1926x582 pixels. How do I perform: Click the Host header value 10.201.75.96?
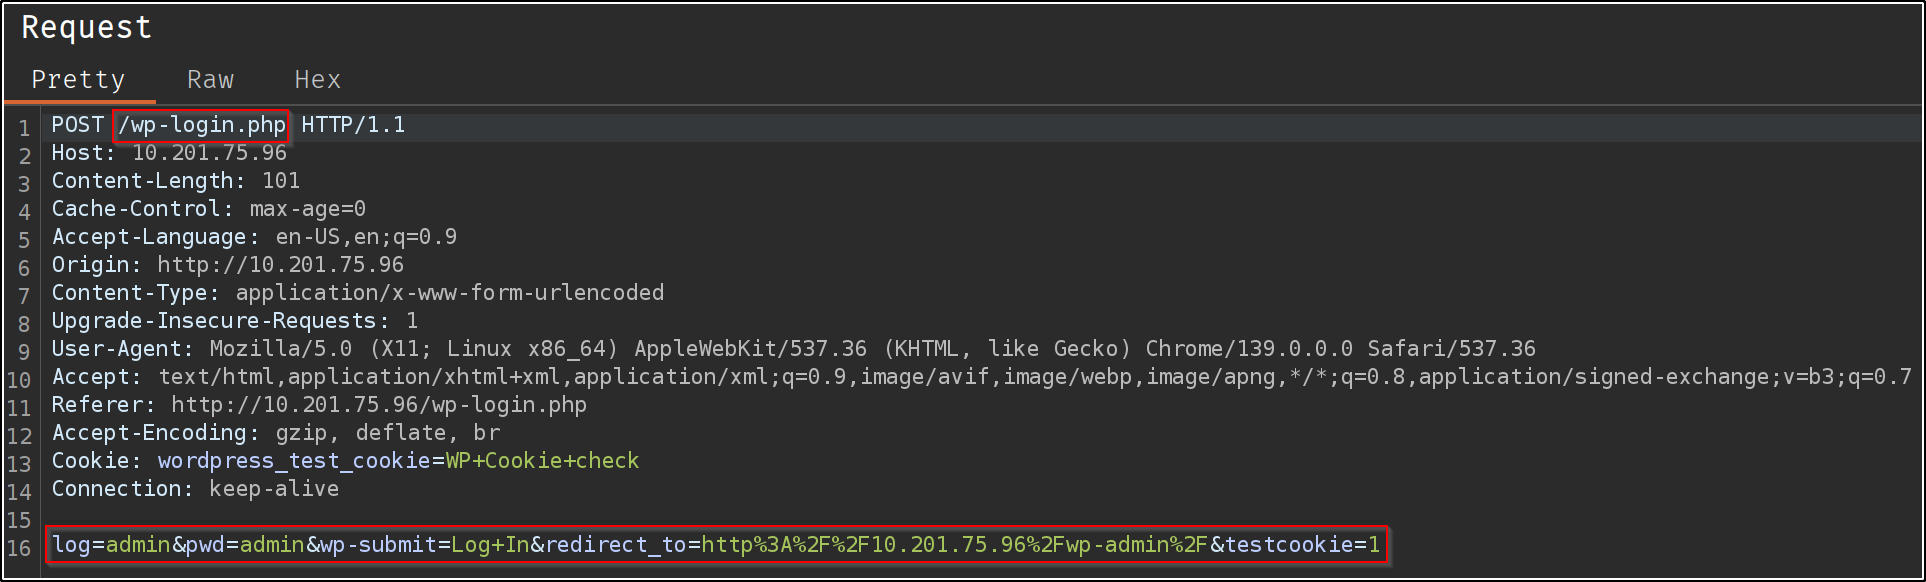[x=209, y=153]
